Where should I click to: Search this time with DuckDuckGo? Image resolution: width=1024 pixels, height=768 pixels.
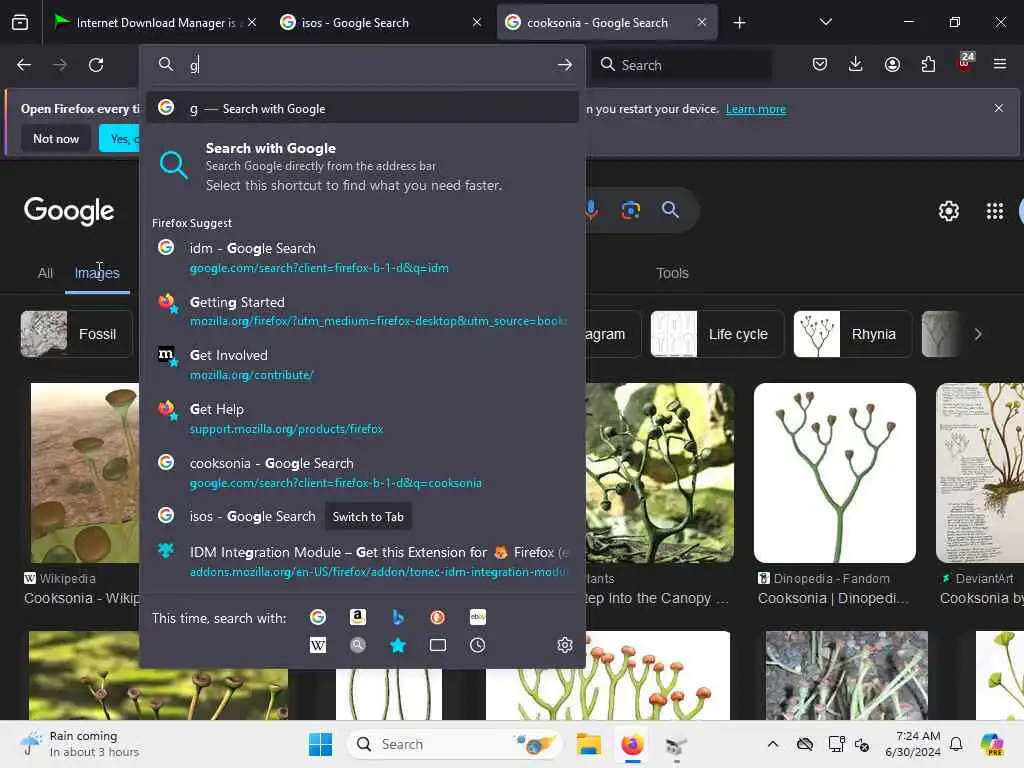coord(438,617)
